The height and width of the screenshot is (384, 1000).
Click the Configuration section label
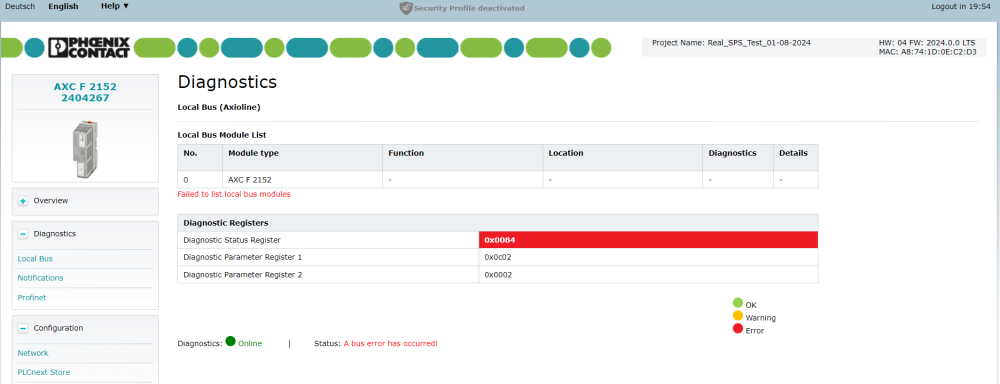59,329
